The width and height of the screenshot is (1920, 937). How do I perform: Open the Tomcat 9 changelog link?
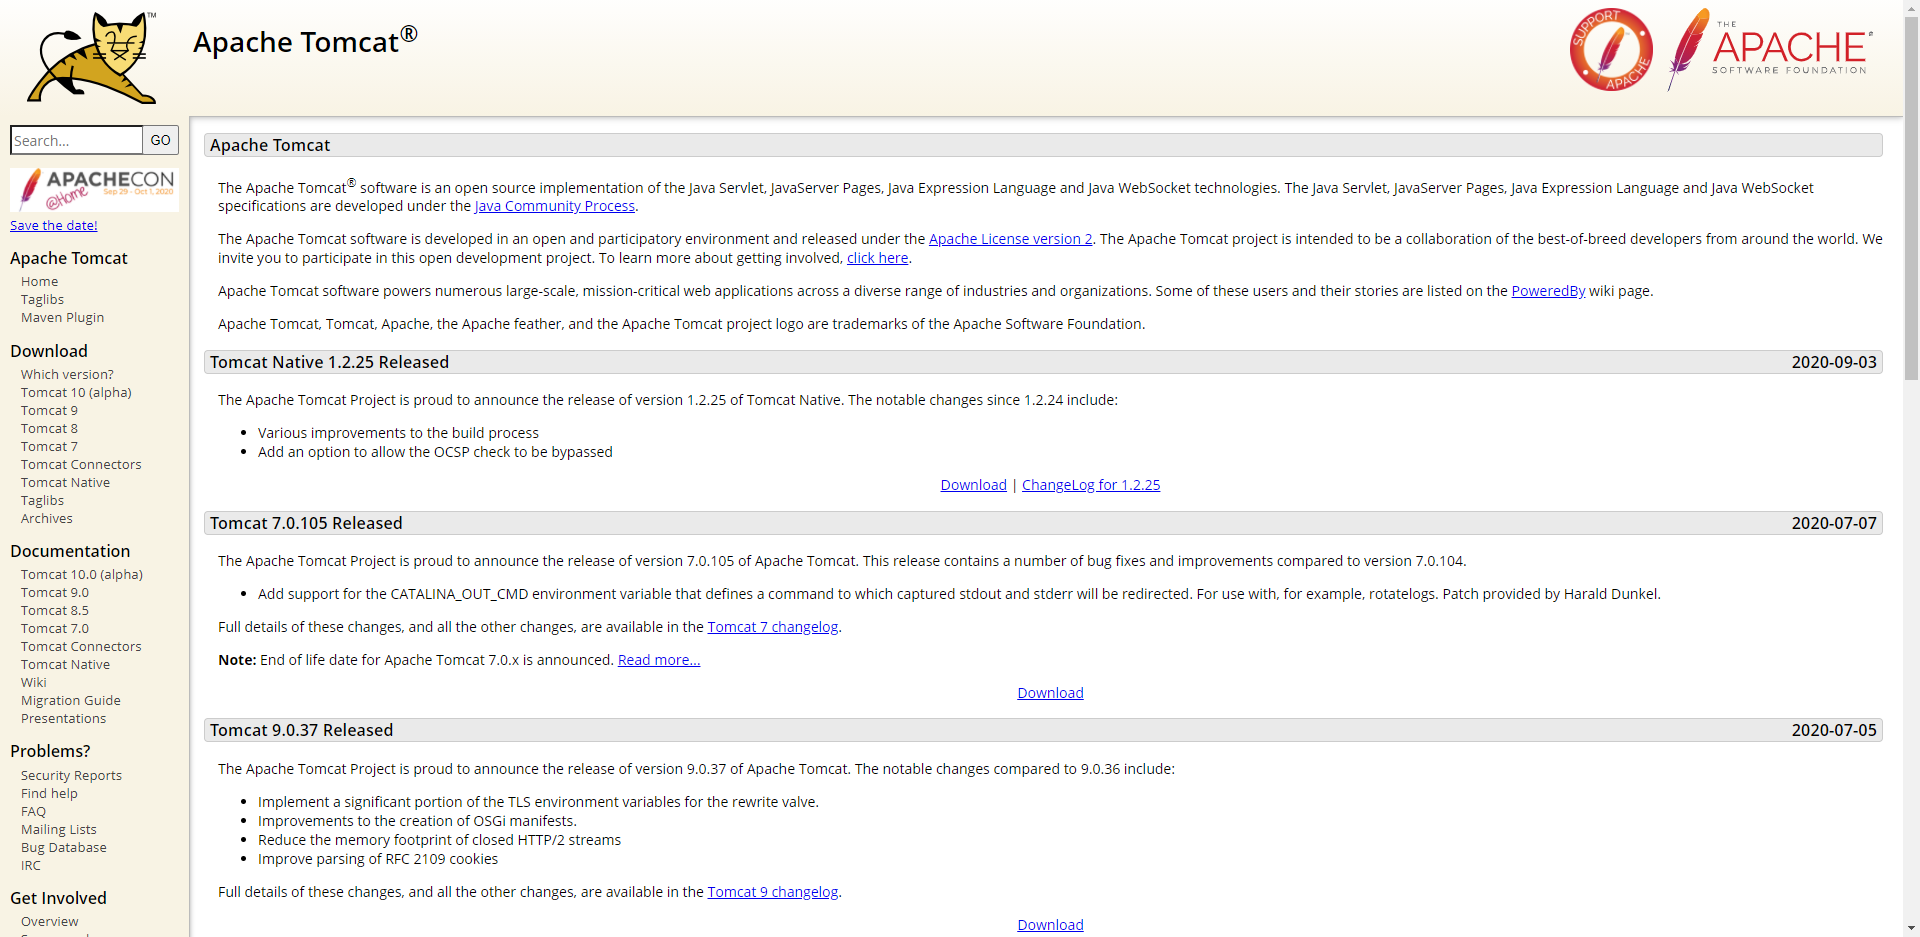pos(773,892)
